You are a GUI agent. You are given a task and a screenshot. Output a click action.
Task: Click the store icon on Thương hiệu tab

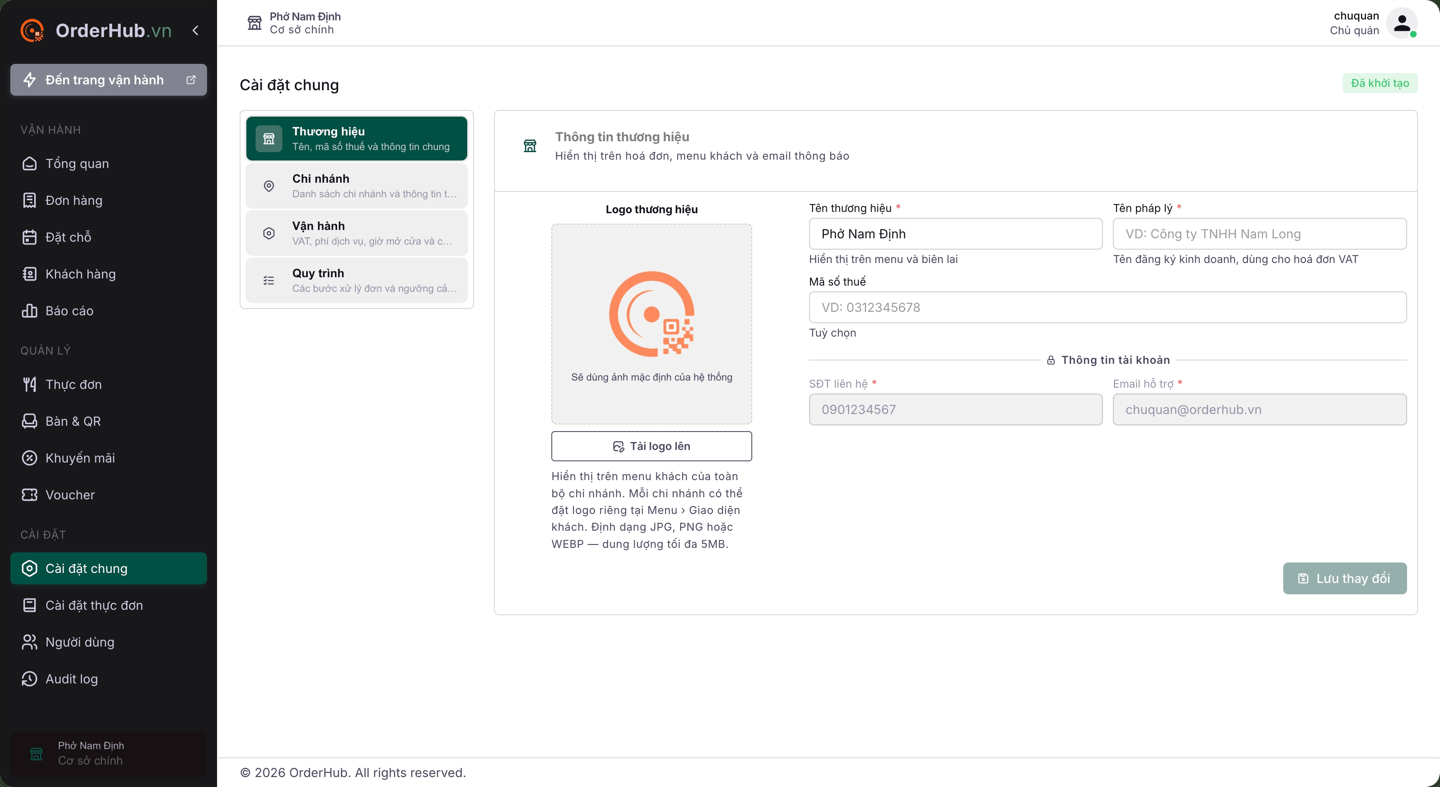269,139
